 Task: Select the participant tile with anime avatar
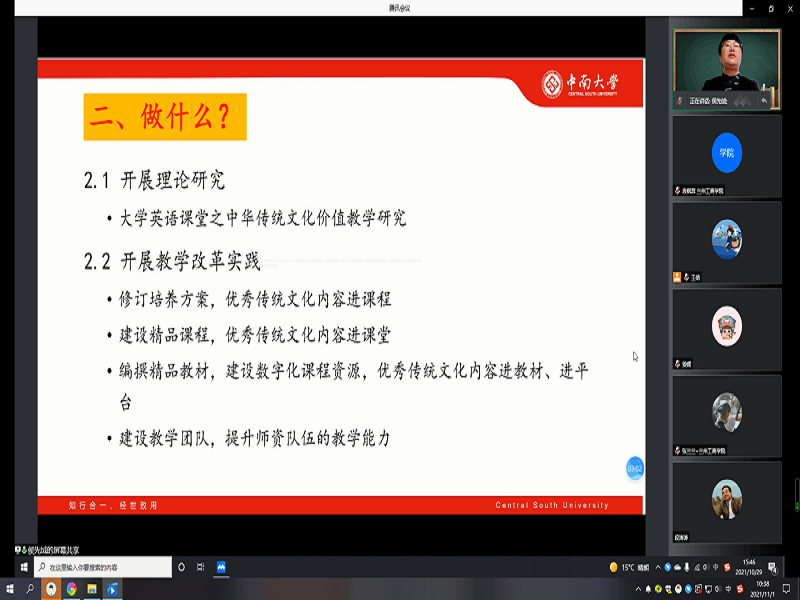[727, 241]
